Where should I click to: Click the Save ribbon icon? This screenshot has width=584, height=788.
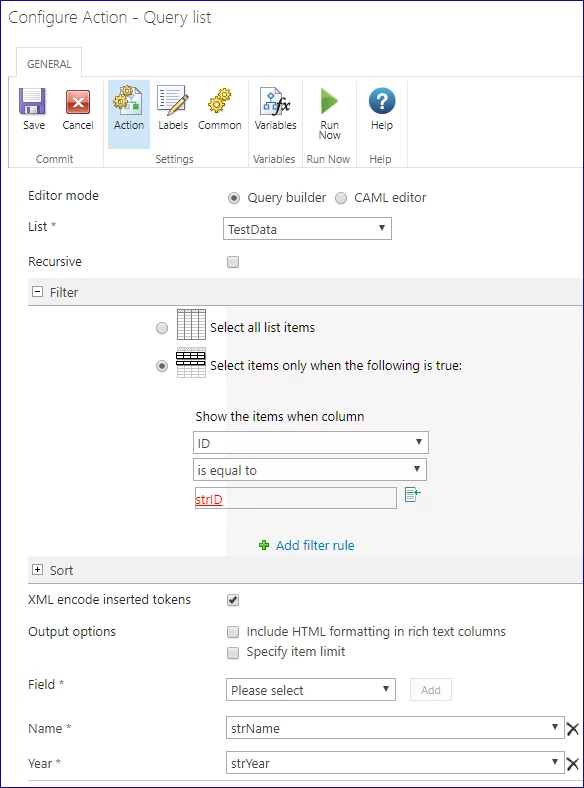click(x=33, y=102)
